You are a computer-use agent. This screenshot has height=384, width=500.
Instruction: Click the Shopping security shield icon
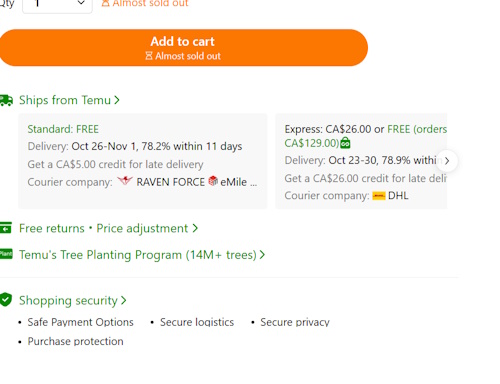[6, 300]
